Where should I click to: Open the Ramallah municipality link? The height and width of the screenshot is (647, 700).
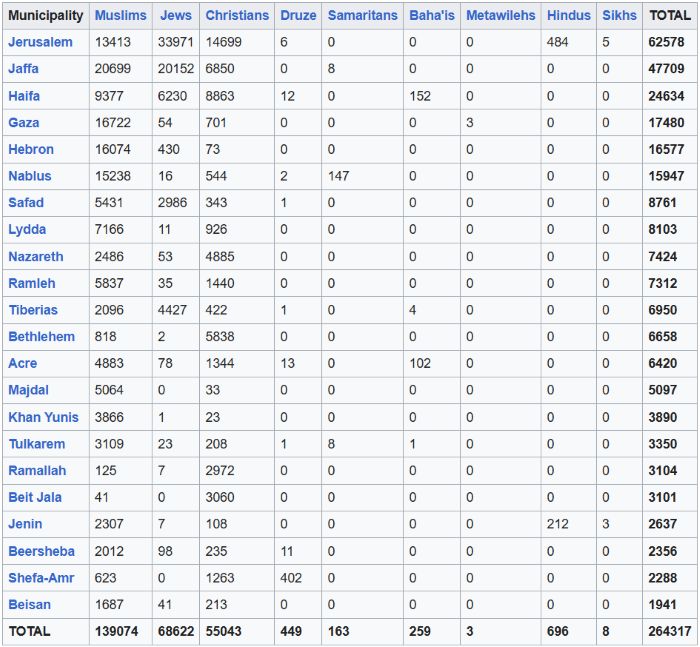coord(37,471)
